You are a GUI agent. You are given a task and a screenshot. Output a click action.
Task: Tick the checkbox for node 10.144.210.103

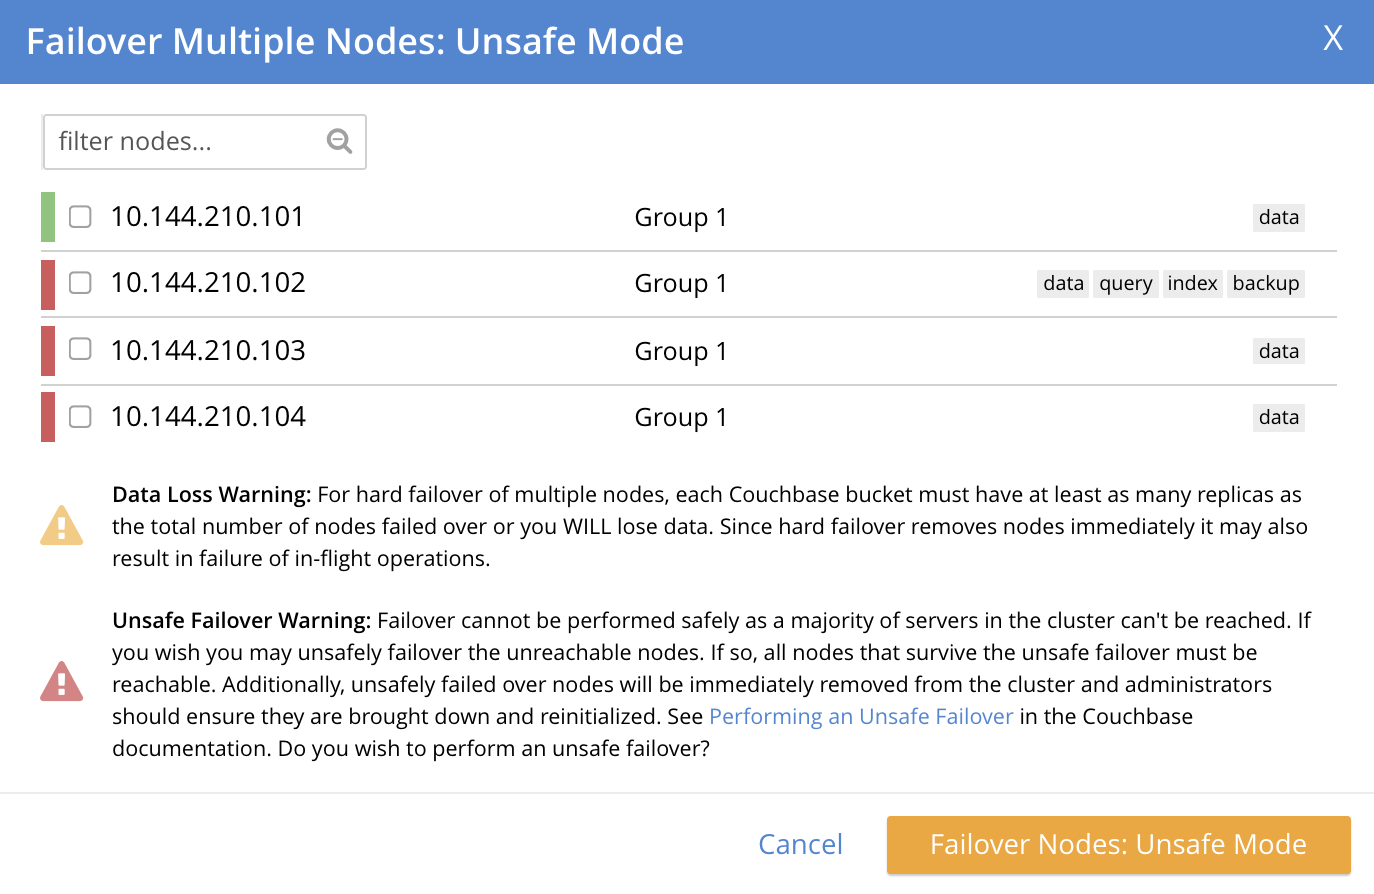pyautogui.click(x=80, y=349)
